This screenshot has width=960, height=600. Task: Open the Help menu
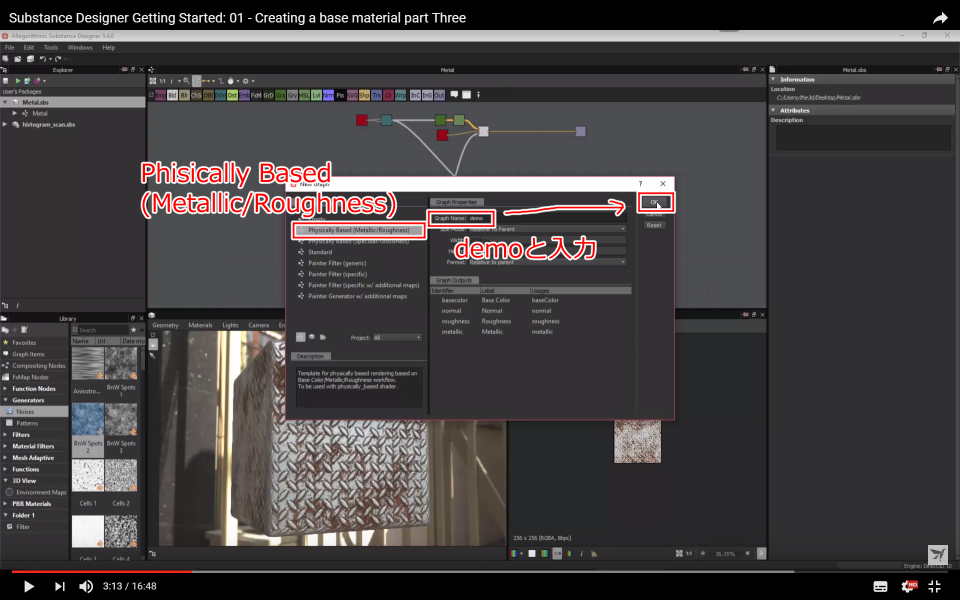(x=108, y=47)
